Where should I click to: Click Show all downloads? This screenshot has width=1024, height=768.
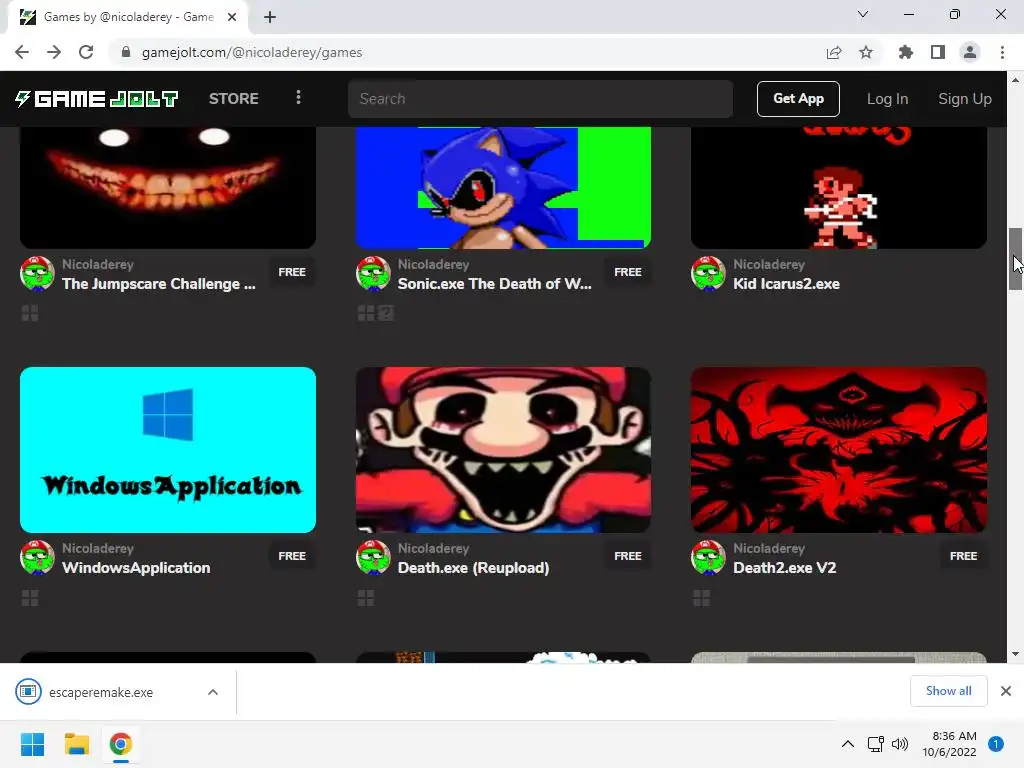point(948,691)
